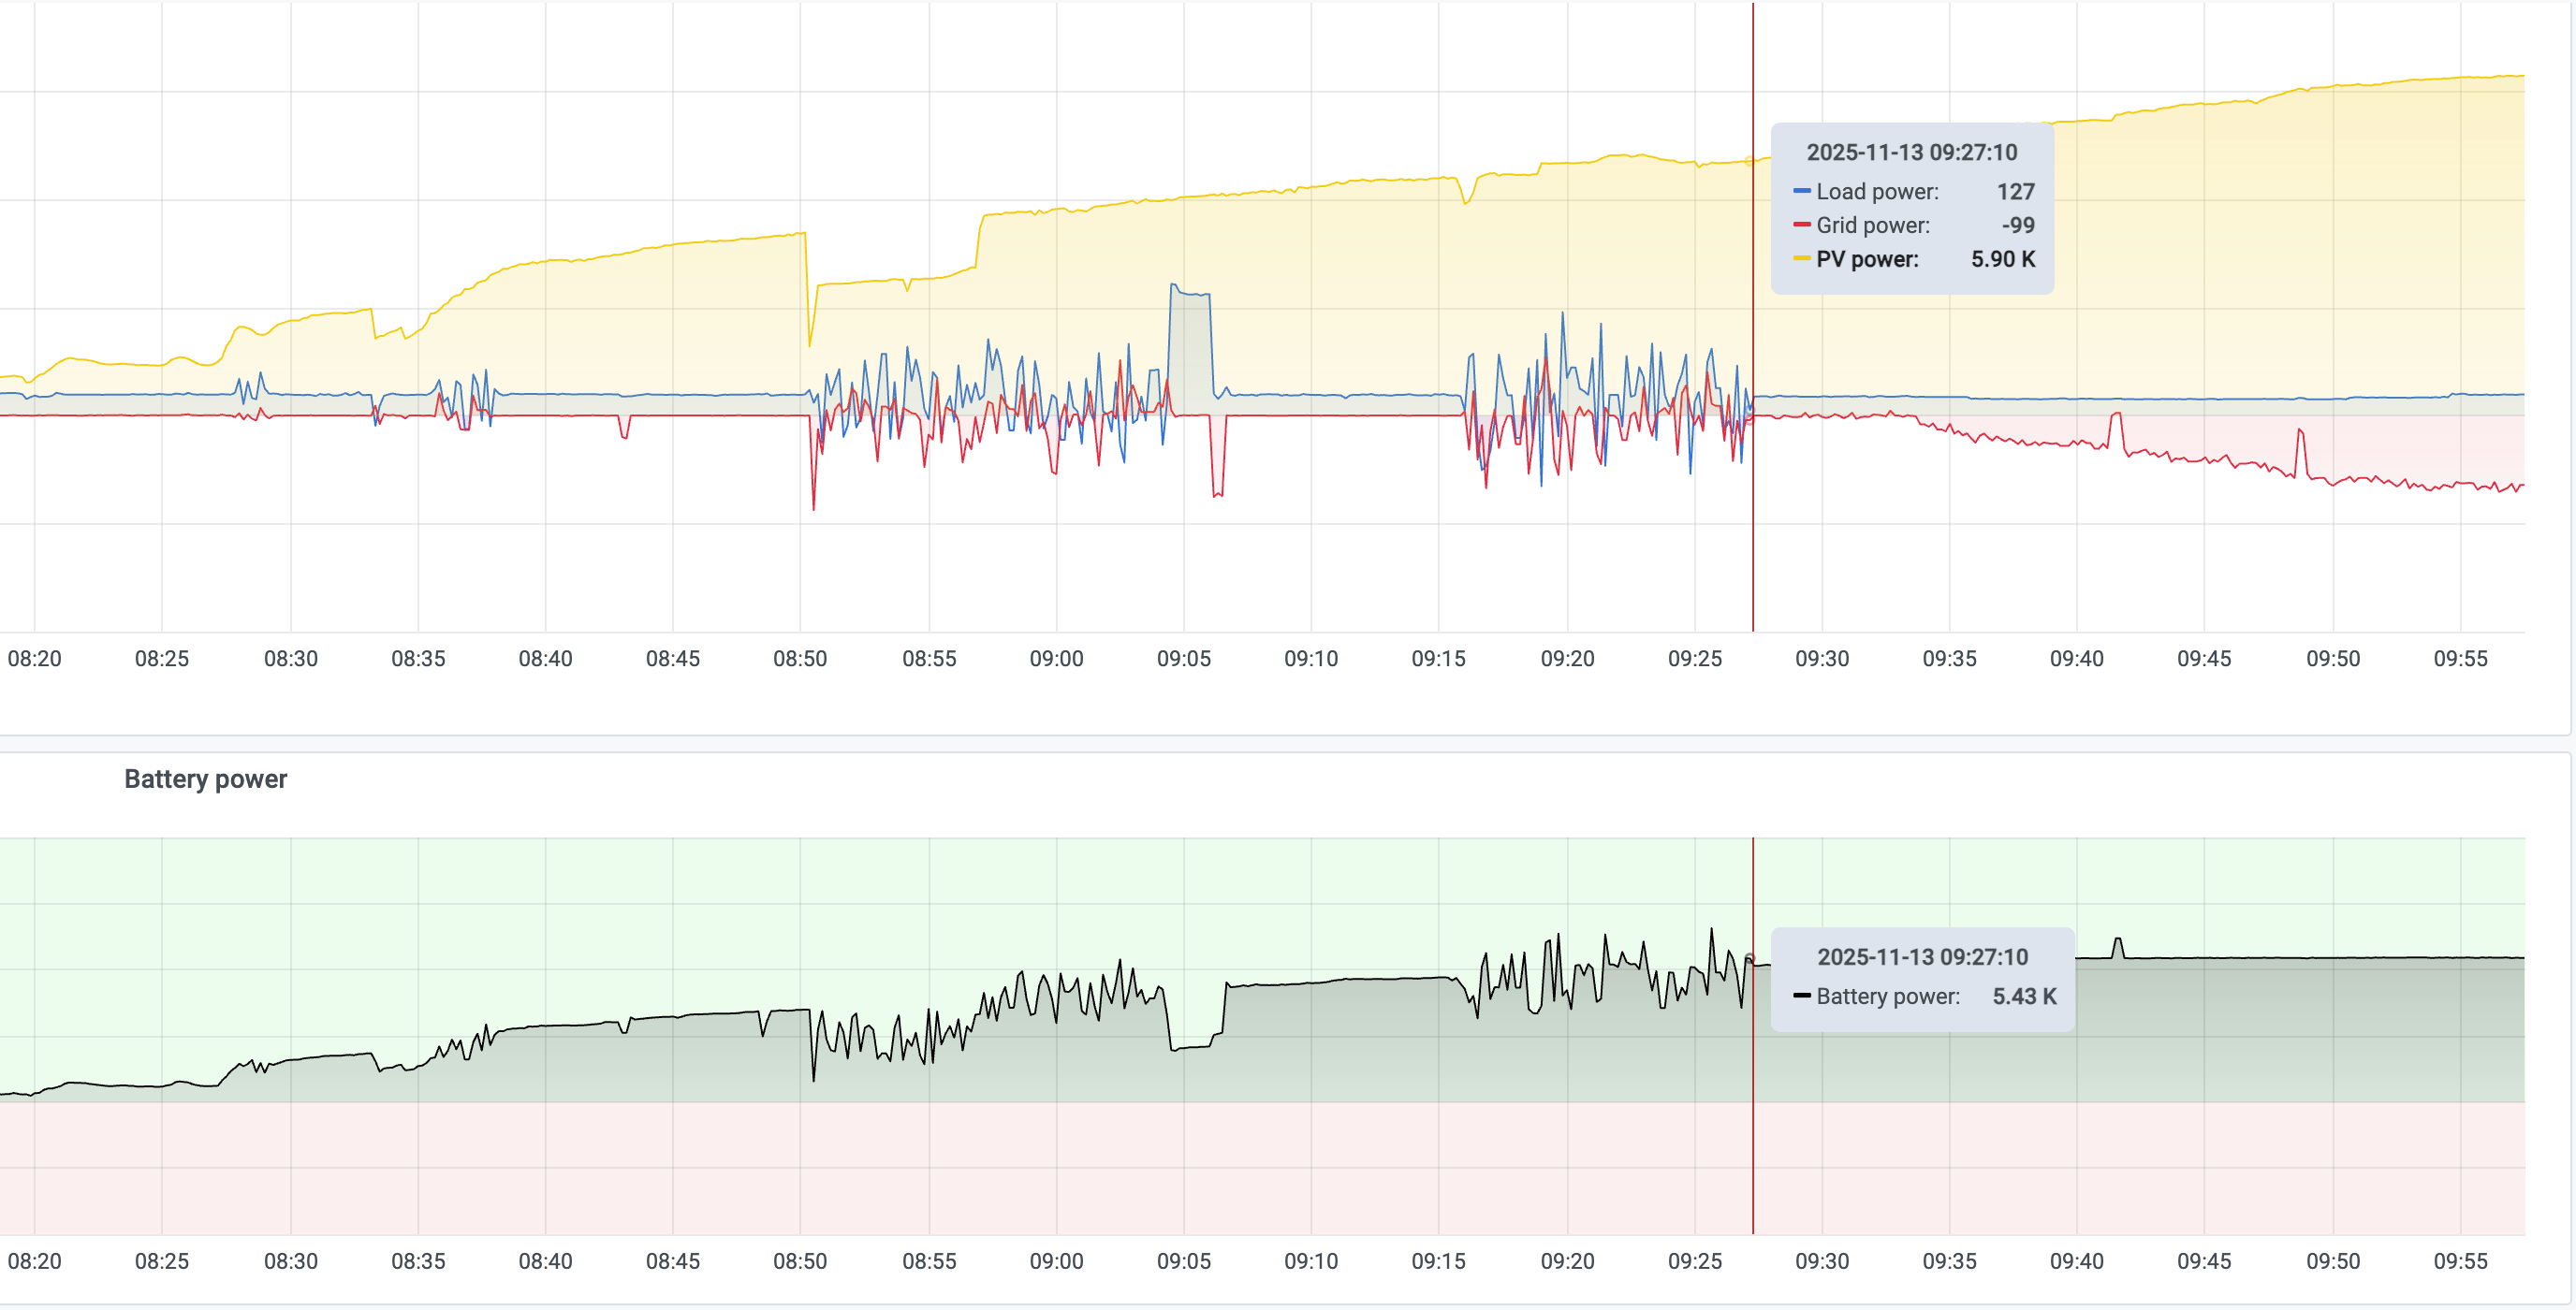Click the Battery power panel title
Viewport: 2576px width, 1310px height.
[205, 779]
